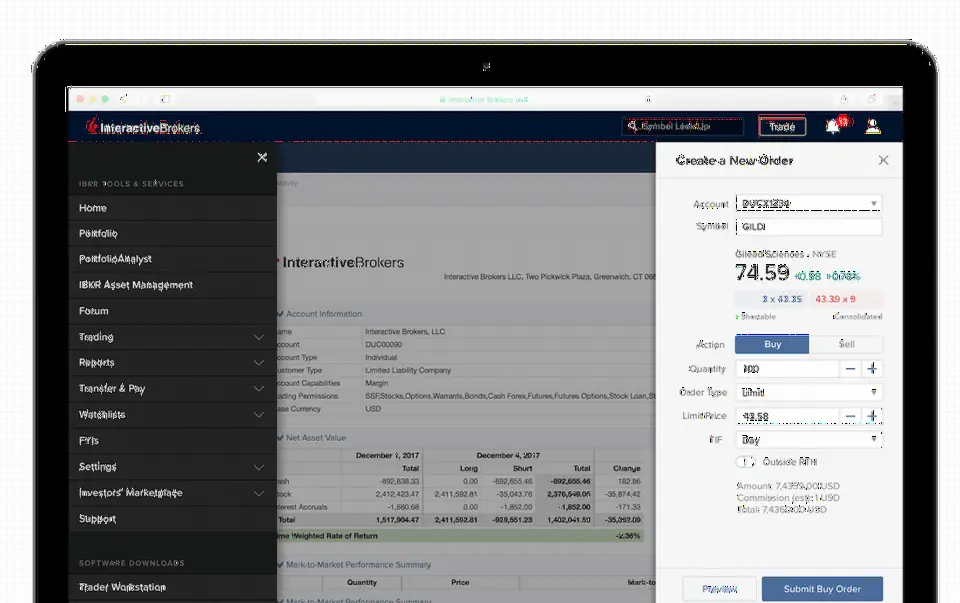Screen dimensions: 960x603
Task: Open Support from the sidebar
Action: coord(172,519)
